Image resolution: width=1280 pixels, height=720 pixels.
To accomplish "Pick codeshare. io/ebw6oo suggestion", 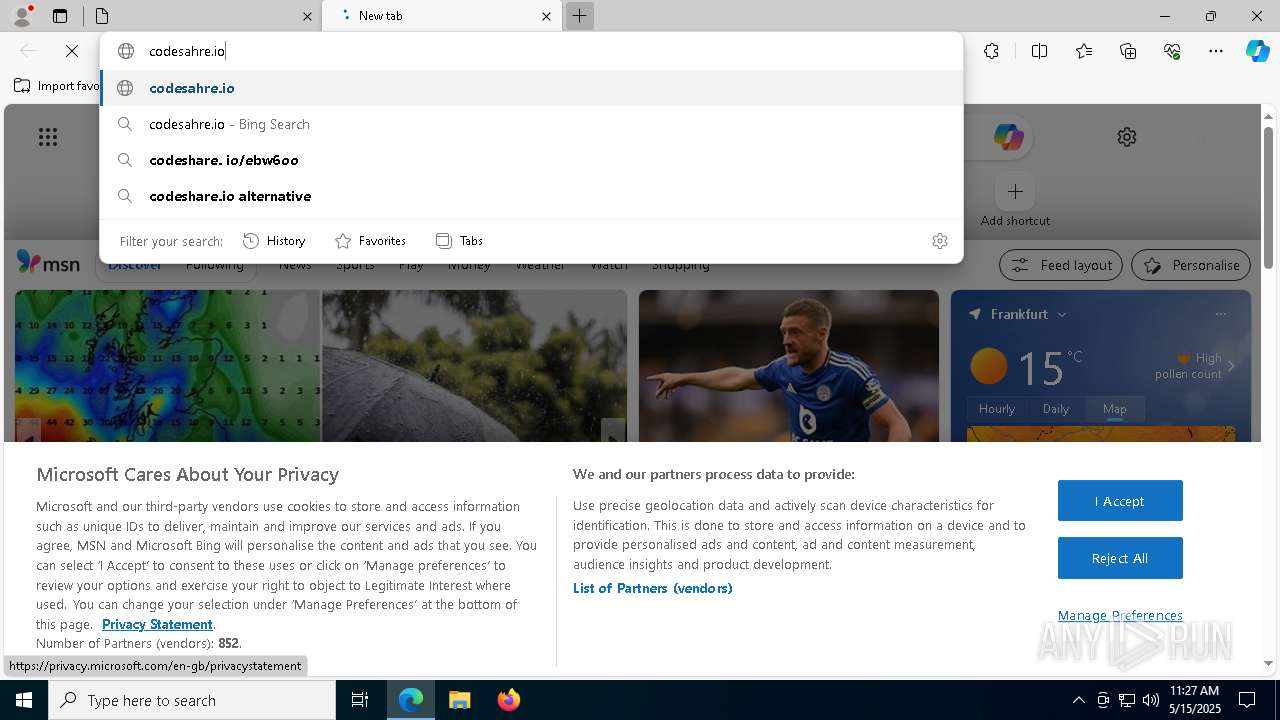I will pyautogui.click(x=531, y=160).
